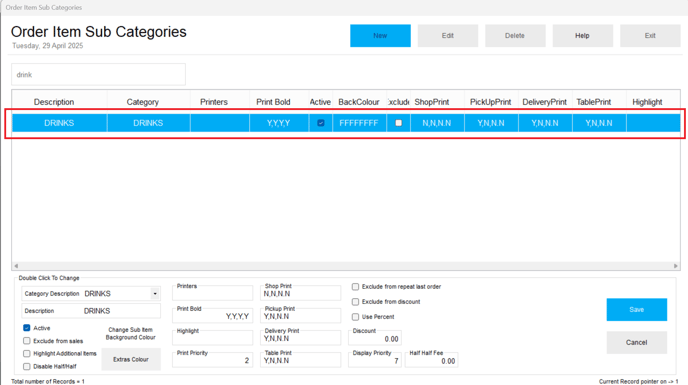Exit the Order Item Sub Categories window

point(650,36)
